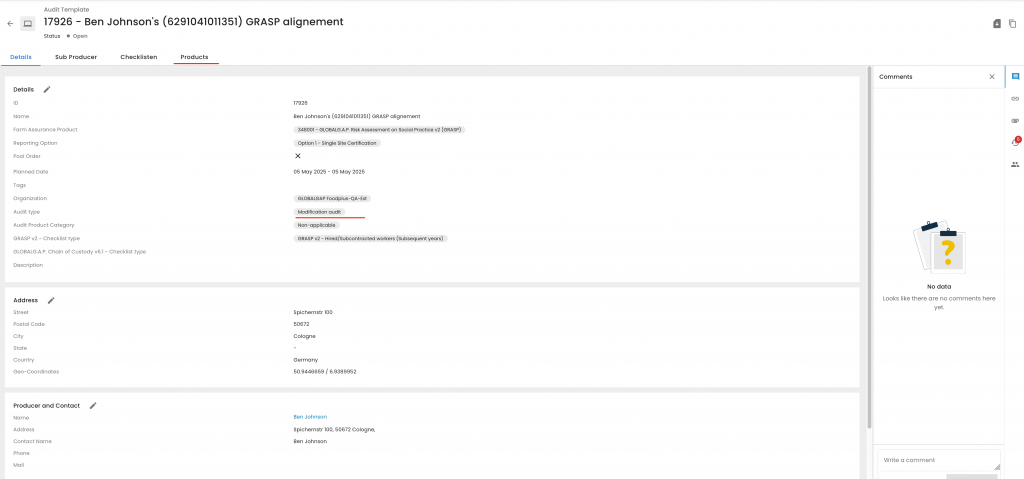This screenshot has height=479, width=1024.
Task: Click the document export icon at top right
Action: click(x=996, y=23)
